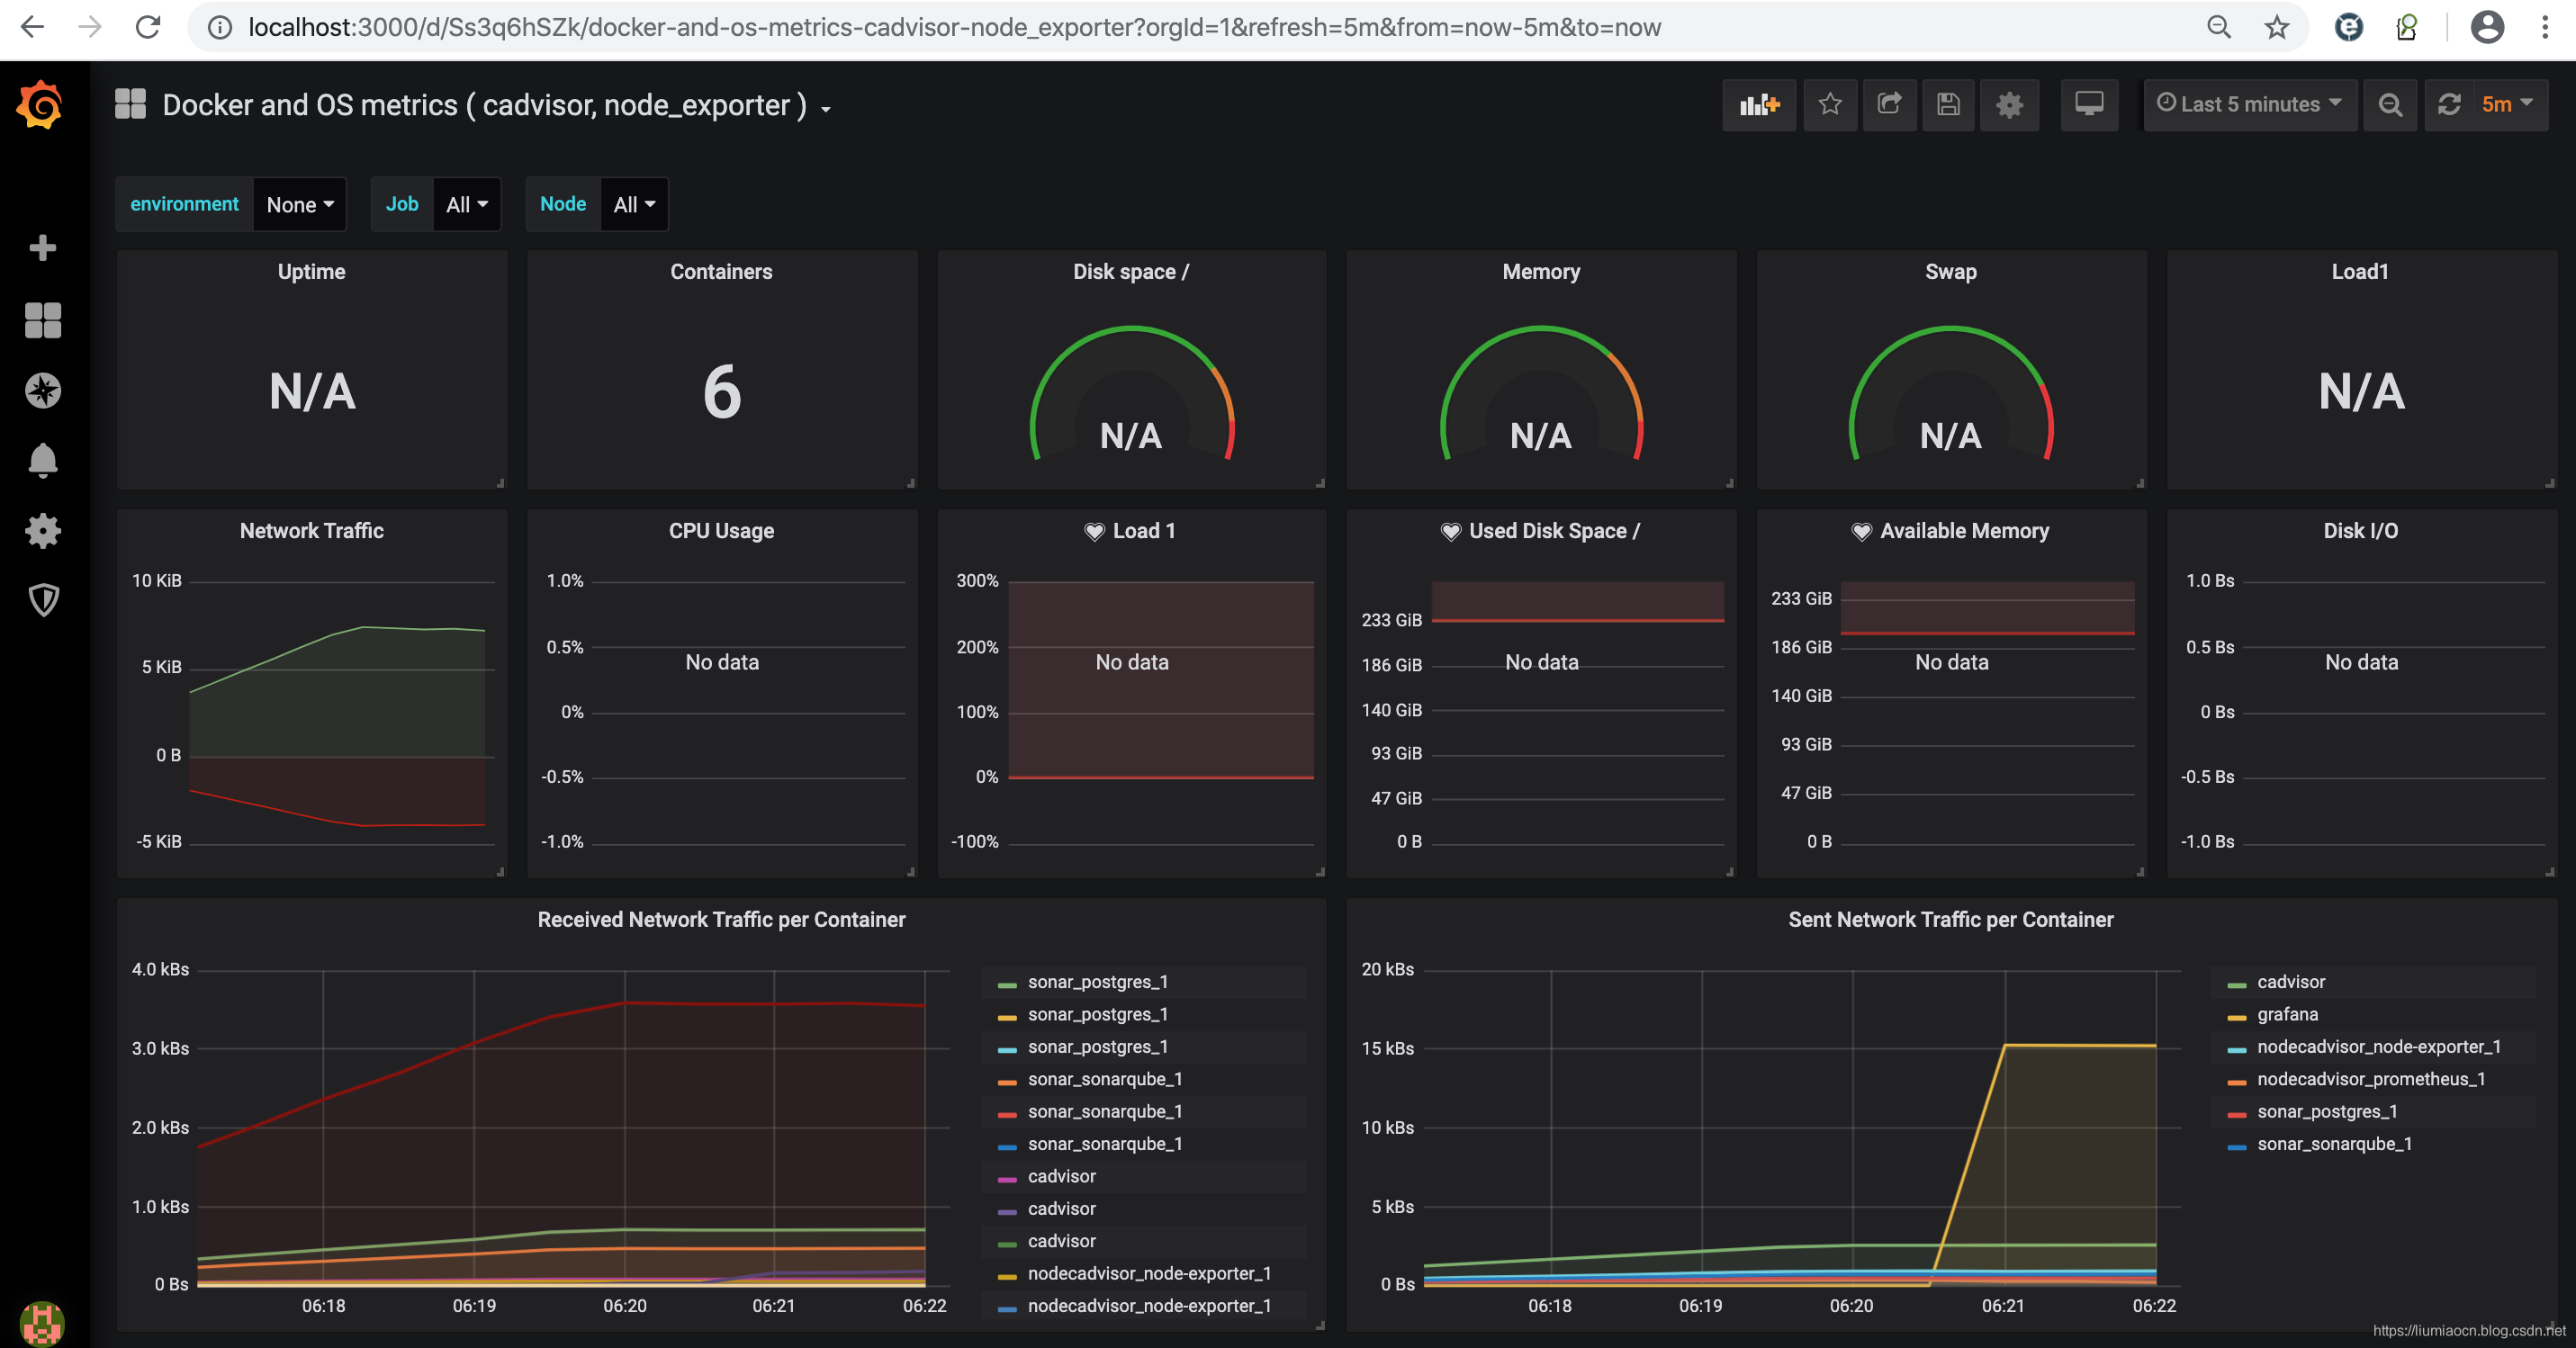Image resolution: width=2576 pixels, height=1348 pixels.
Task: Star this dashboard as favorite
Action: point(1830,105)
